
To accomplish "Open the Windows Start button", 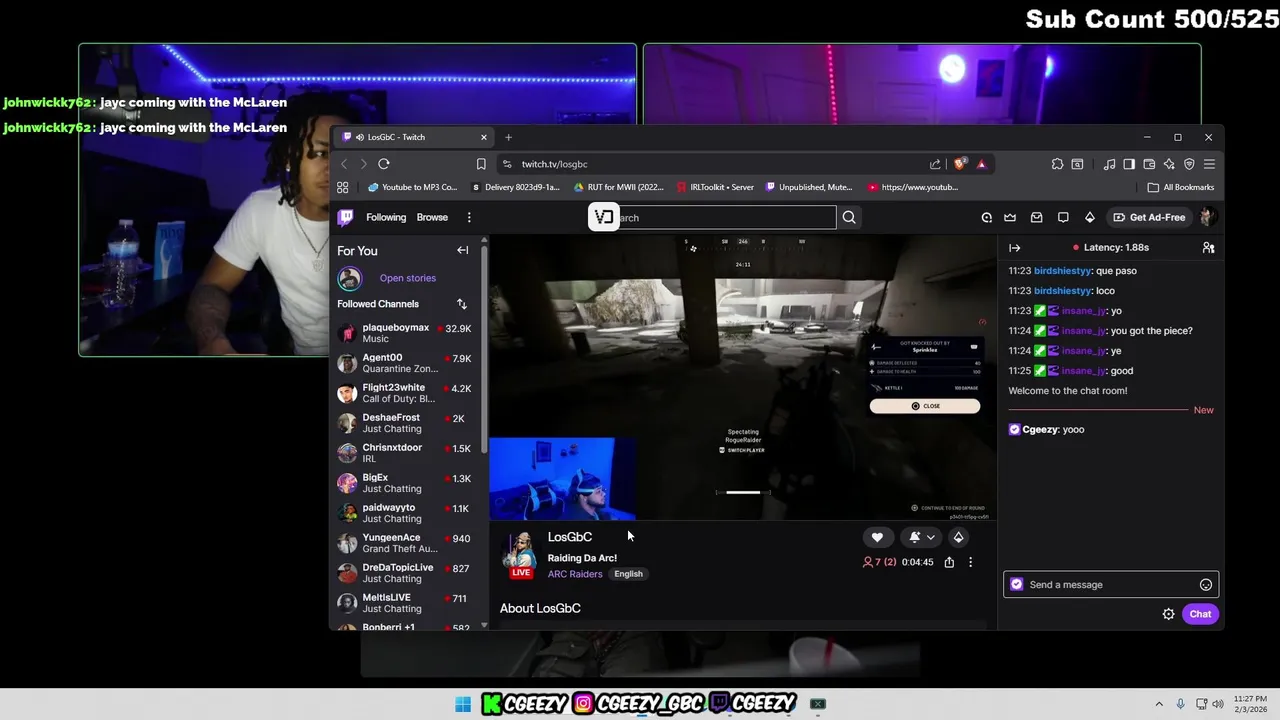I will click(x=463, y=704).
